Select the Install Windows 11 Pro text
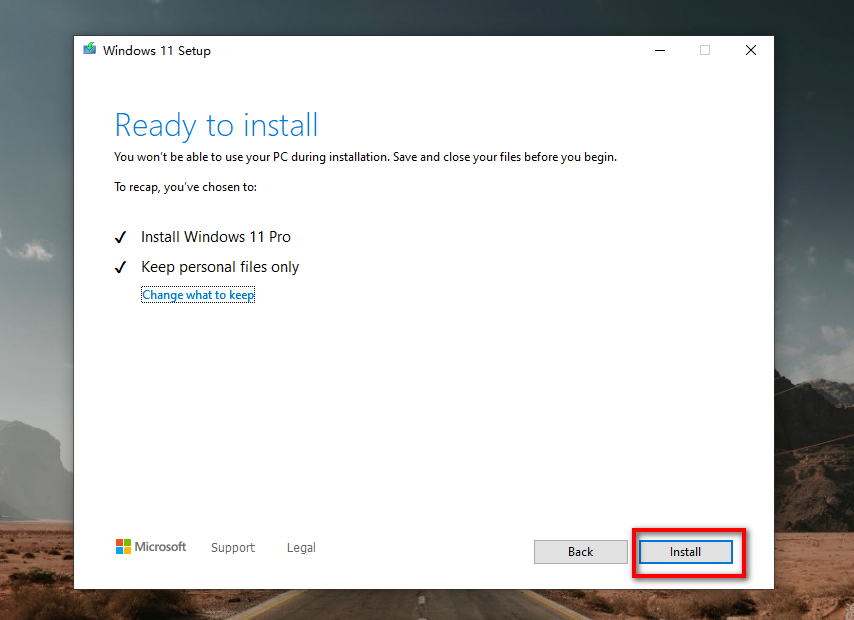Viewport: 854px width, 620px height. [216, 237]
